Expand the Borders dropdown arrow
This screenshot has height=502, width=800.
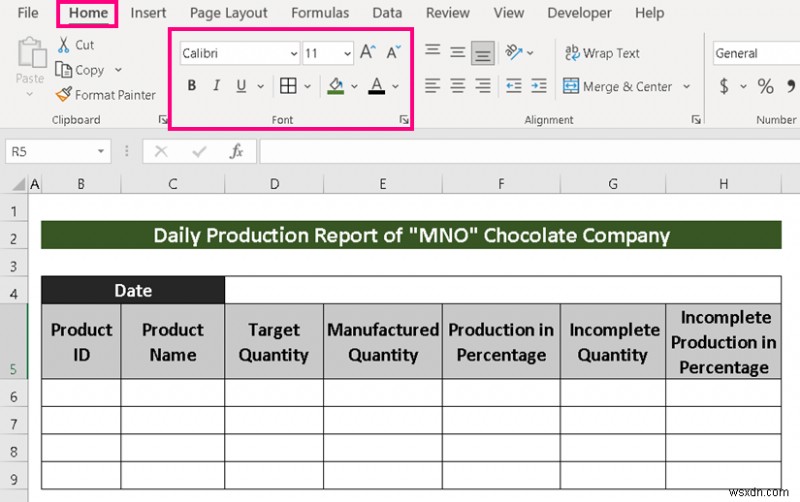[308, 86]
